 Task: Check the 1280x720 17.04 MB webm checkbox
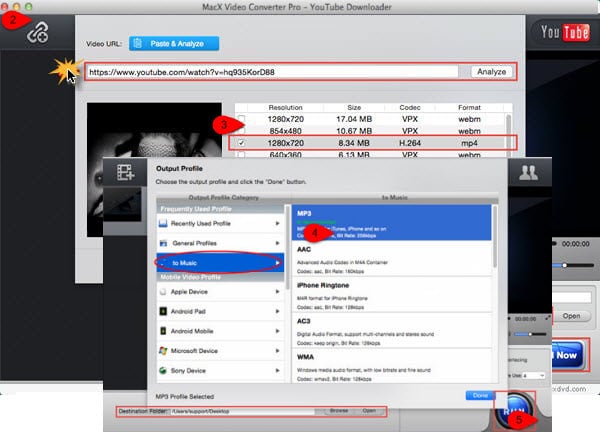coord(241,119)
